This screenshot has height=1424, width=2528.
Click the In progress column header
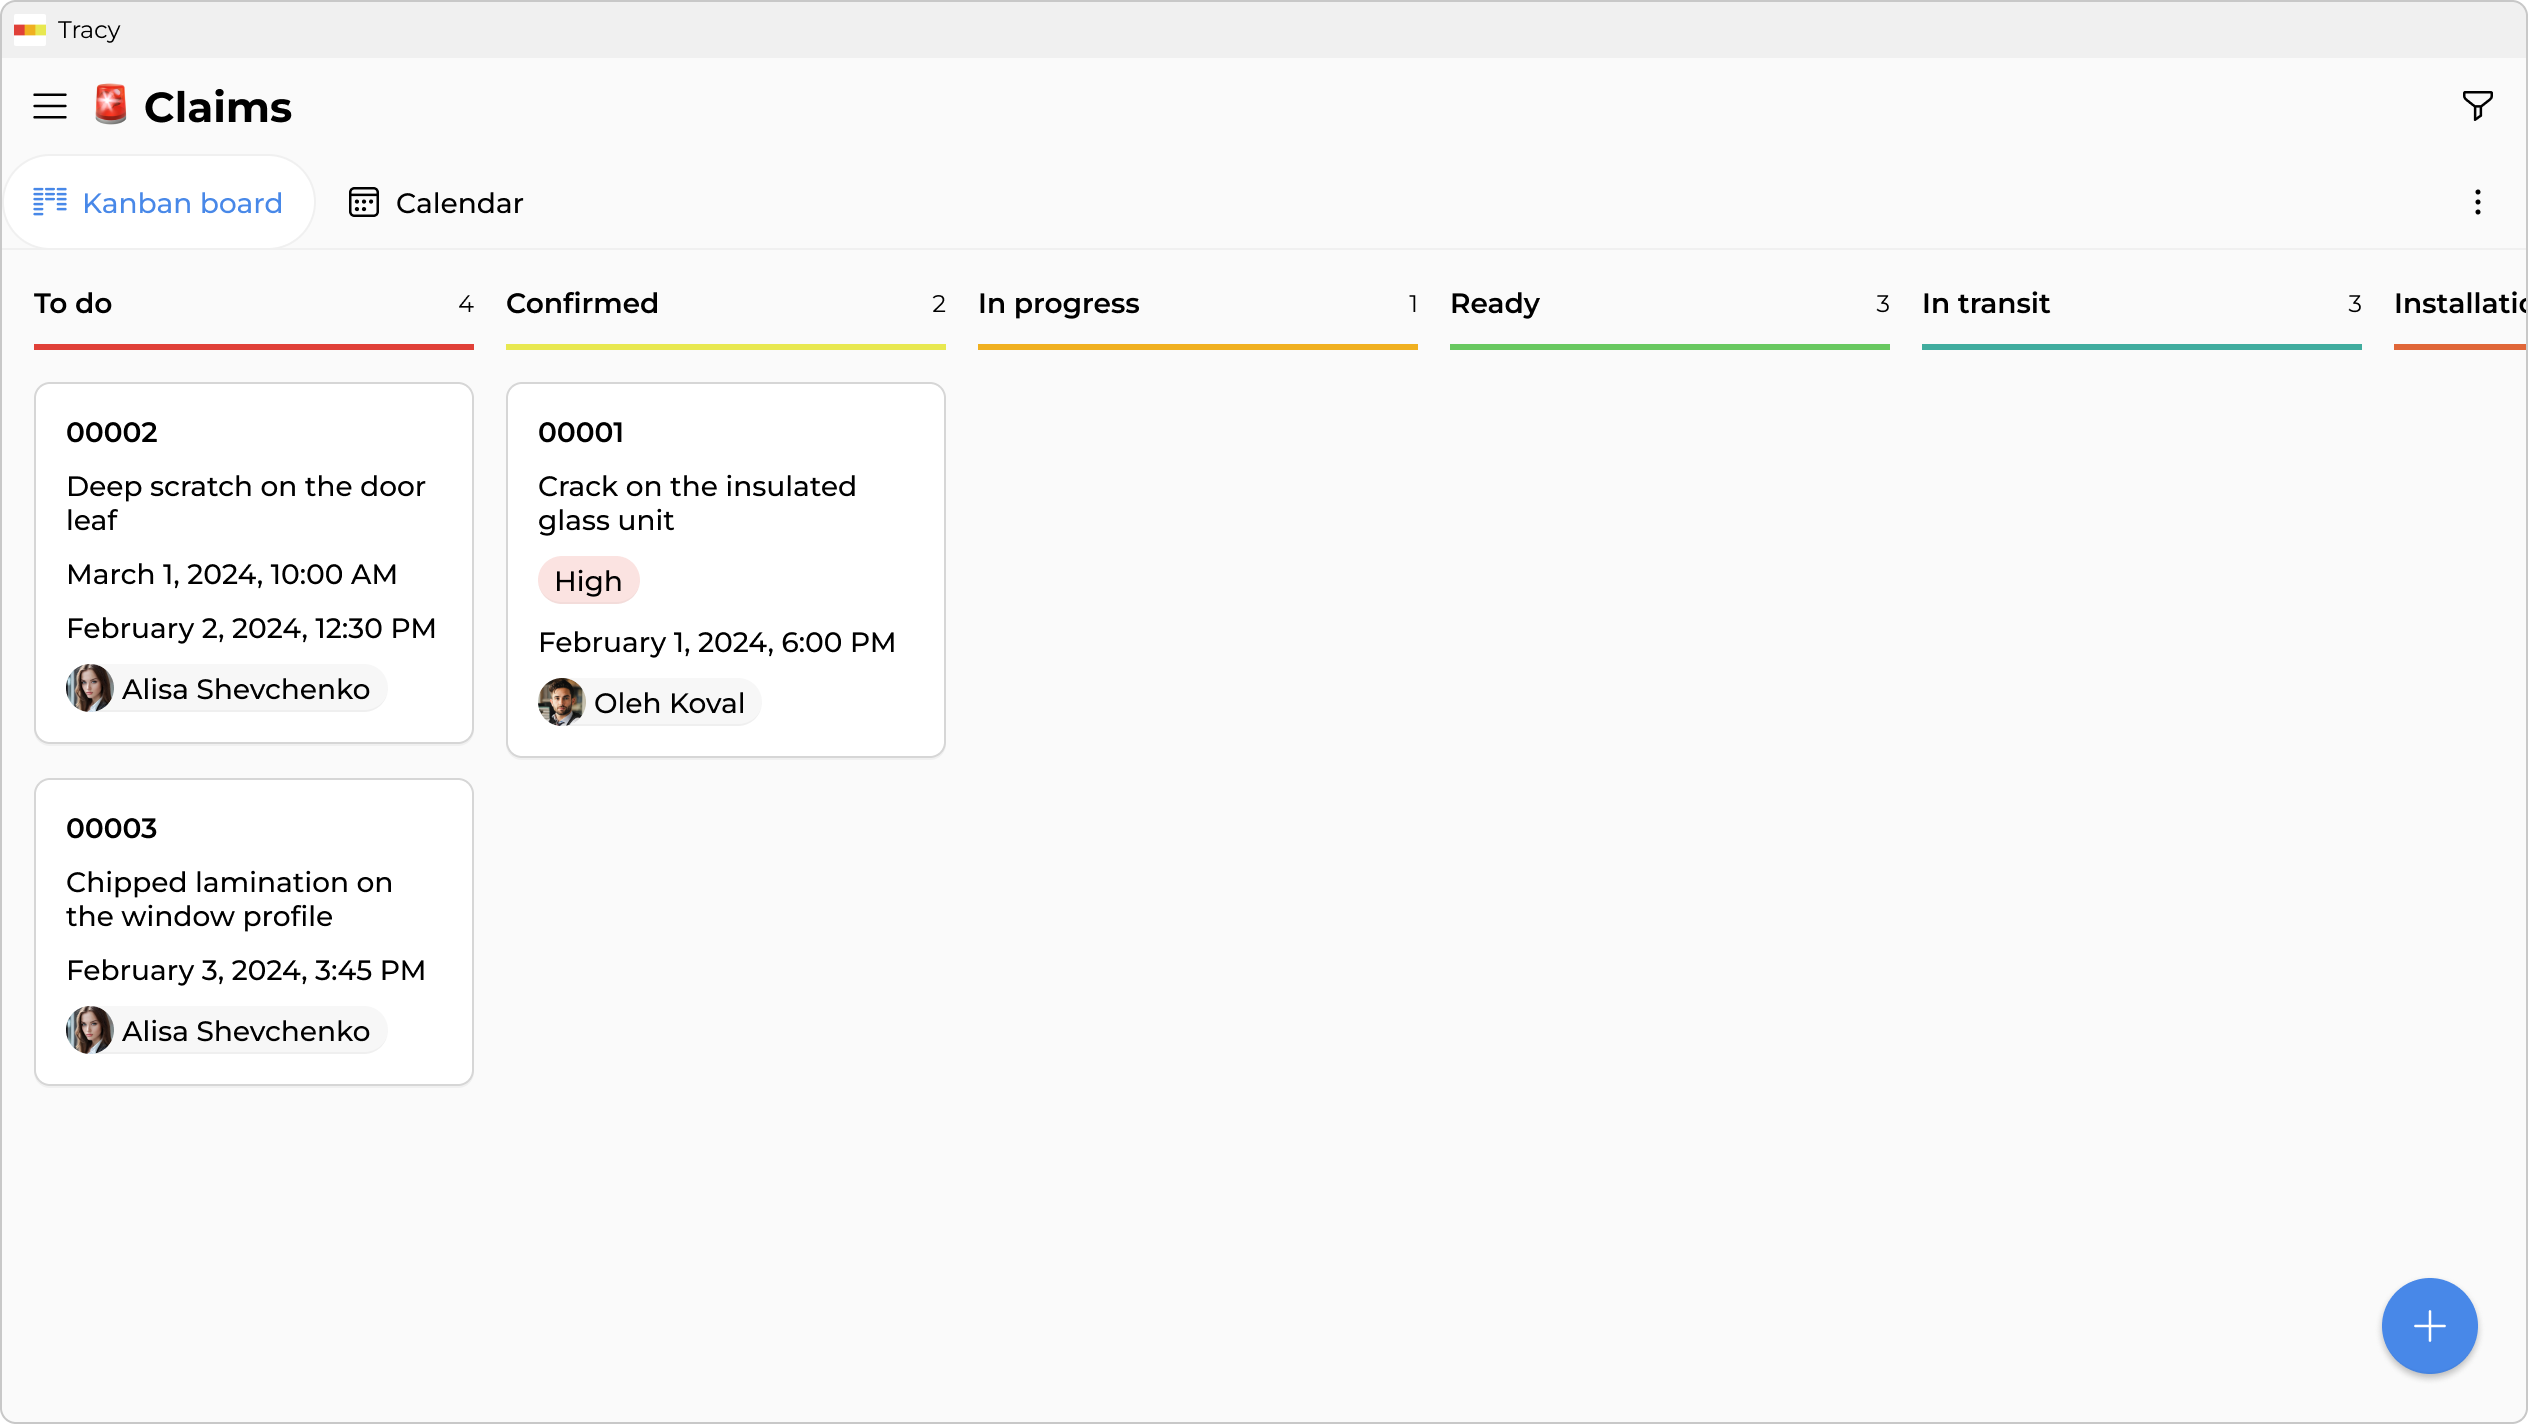click(x=1059, y=303)
